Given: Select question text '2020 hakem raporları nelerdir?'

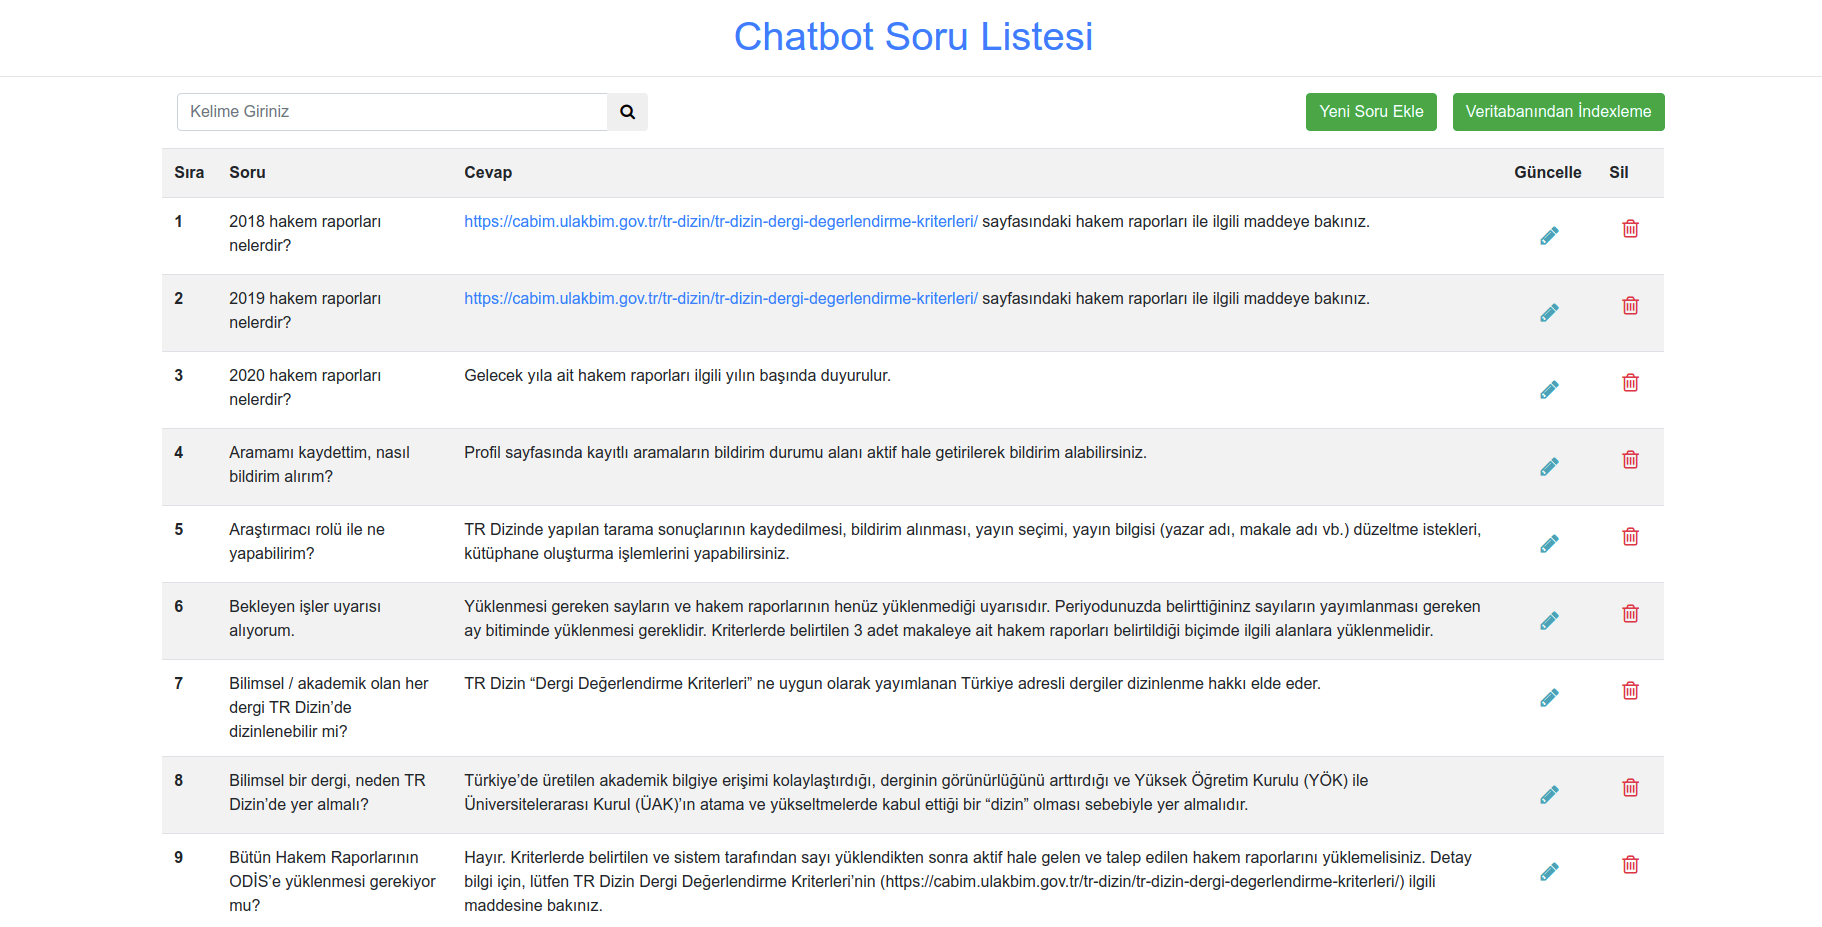Looking at the screenshot, I should click(305, 388).
